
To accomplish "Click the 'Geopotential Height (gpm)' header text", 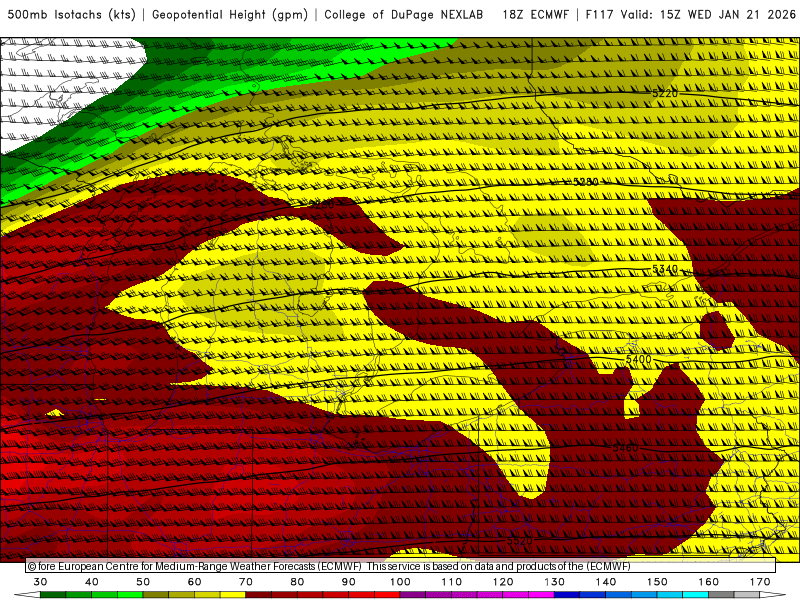I will coord(230,15).
